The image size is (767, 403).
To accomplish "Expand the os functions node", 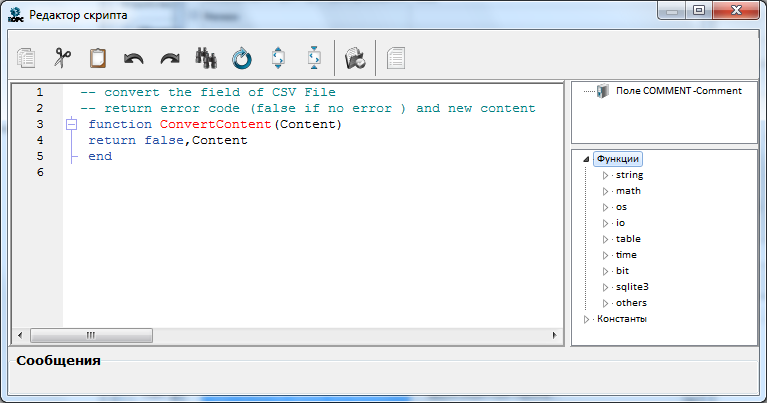I will click(x=605, y=207).
